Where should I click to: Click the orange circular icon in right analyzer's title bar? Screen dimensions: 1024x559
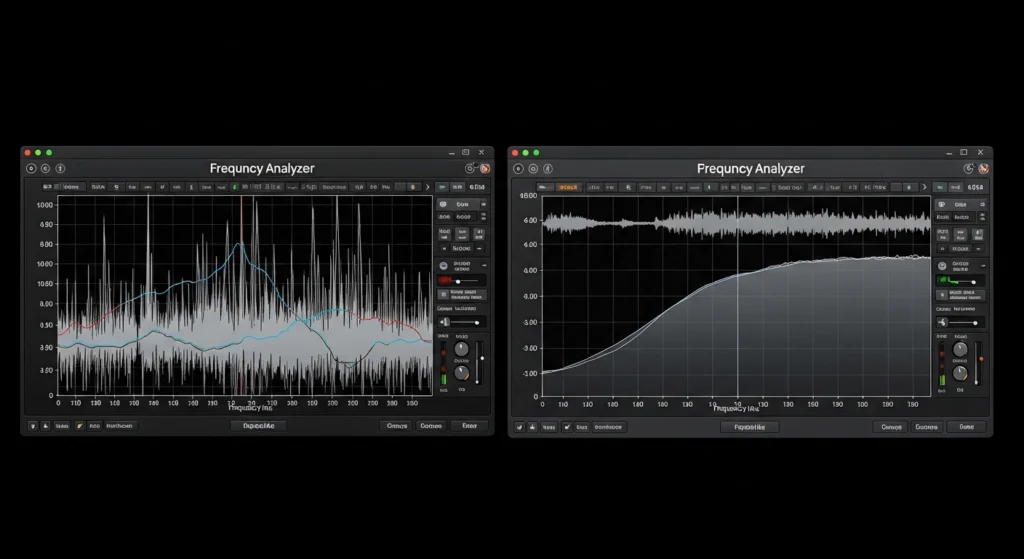pos(983,169)
